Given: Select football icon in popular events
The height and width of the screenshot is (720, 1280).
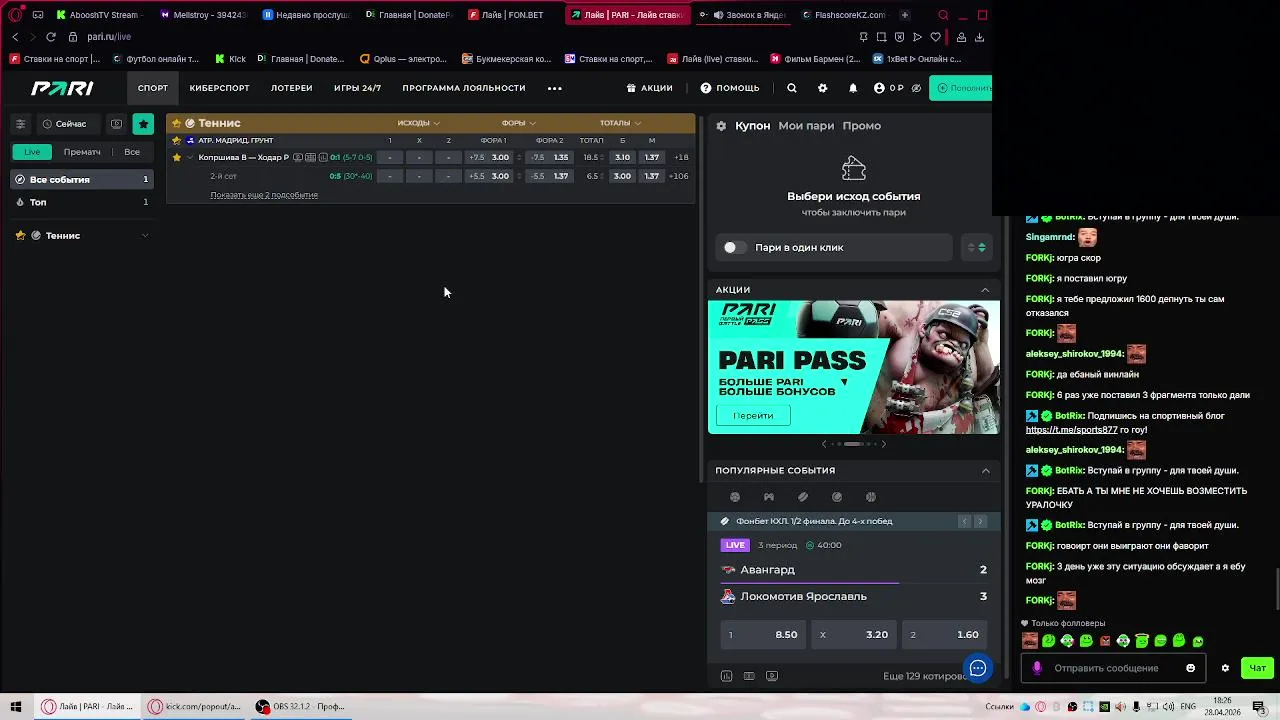Looking at the screenshot, I should [x=735, y=497].
